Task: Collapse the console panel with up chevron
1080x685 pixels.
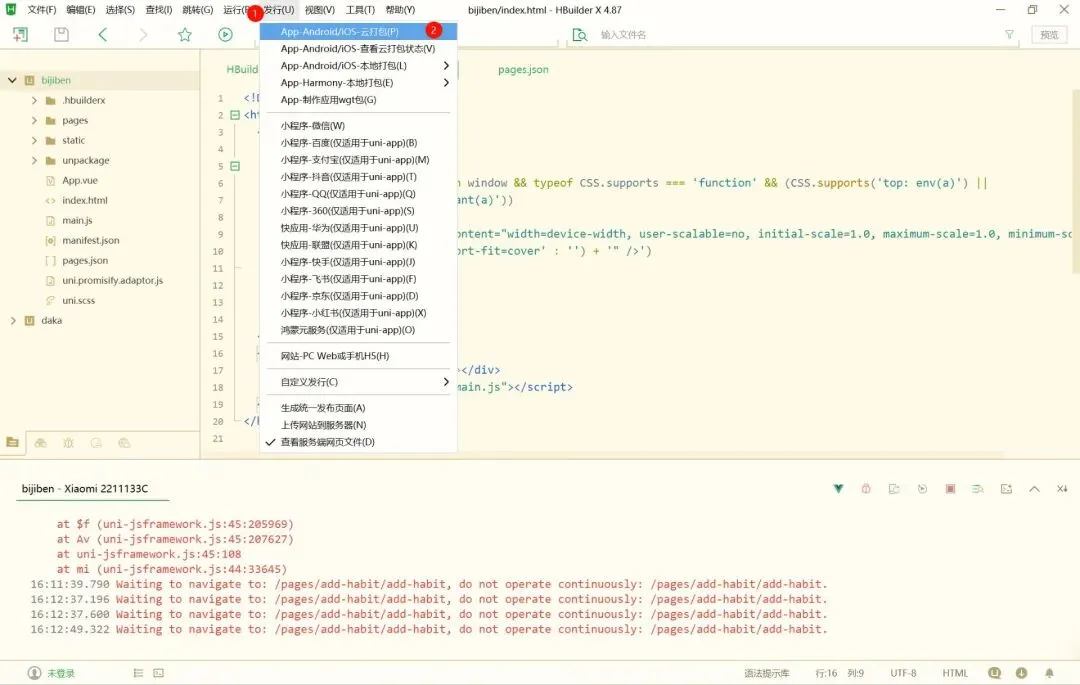Action: pos(1034,489)
